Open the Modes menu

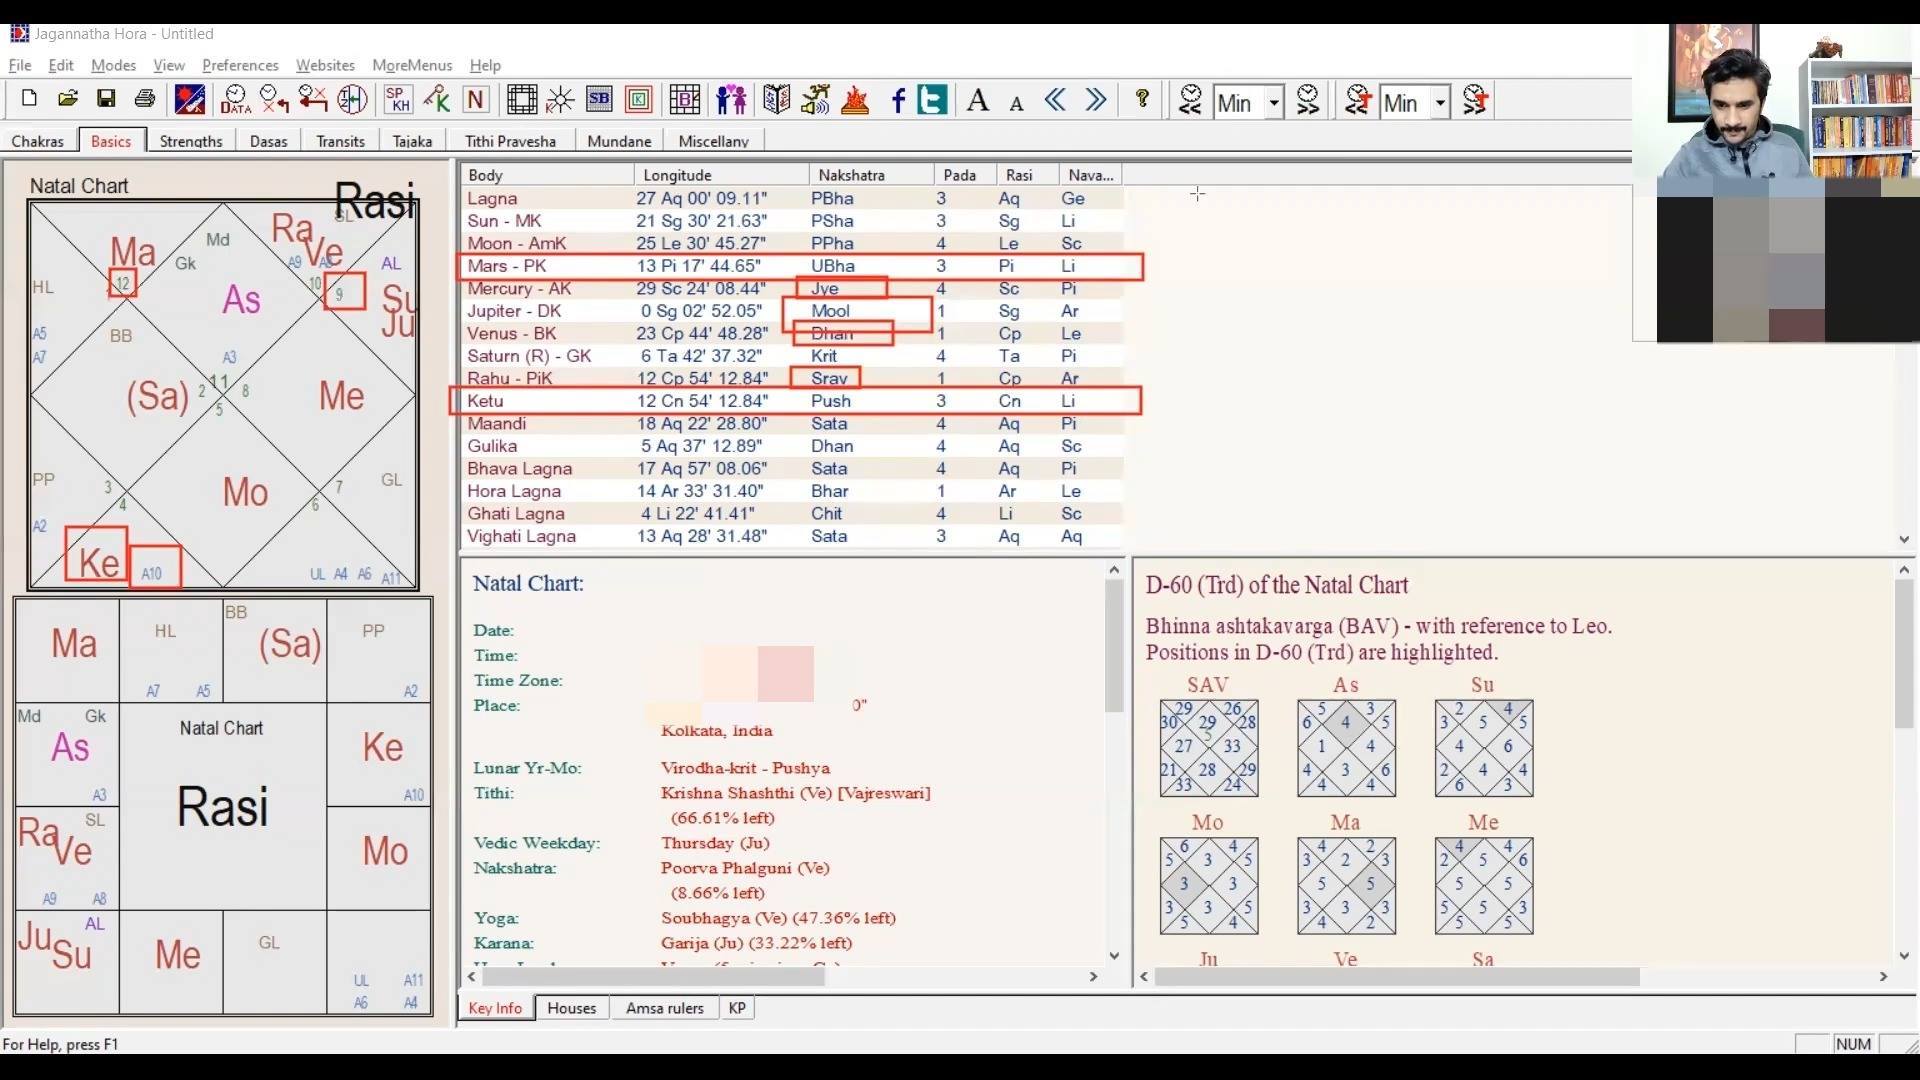113,65
